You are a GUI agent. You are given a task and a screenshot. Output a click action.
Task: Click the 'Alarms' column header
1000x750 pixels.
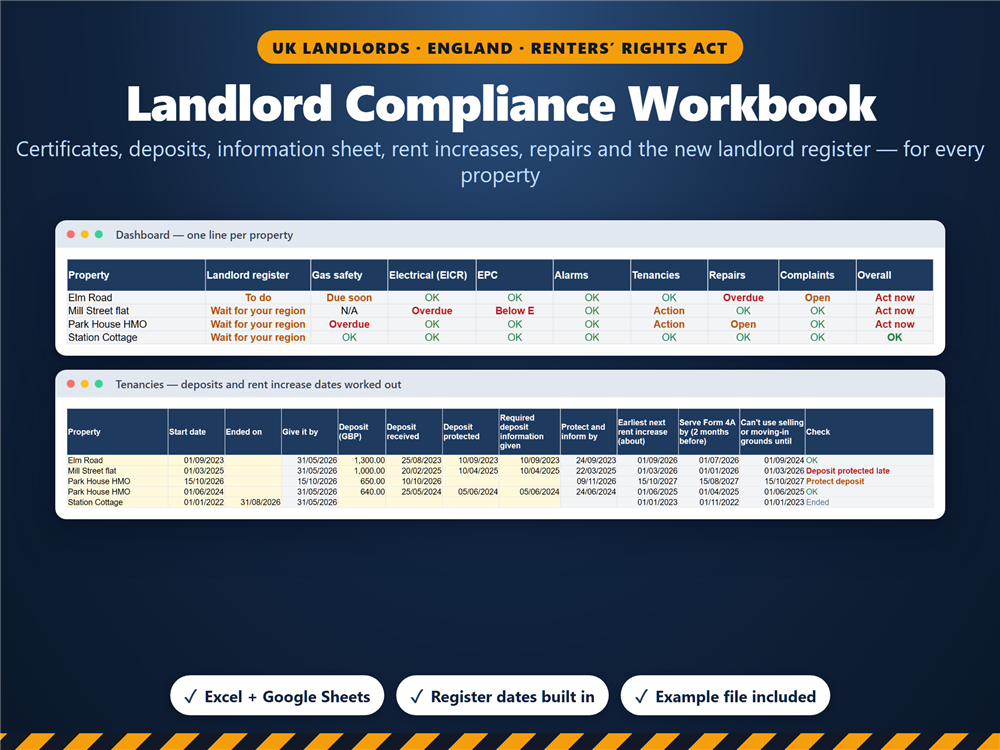click(592, 276)
